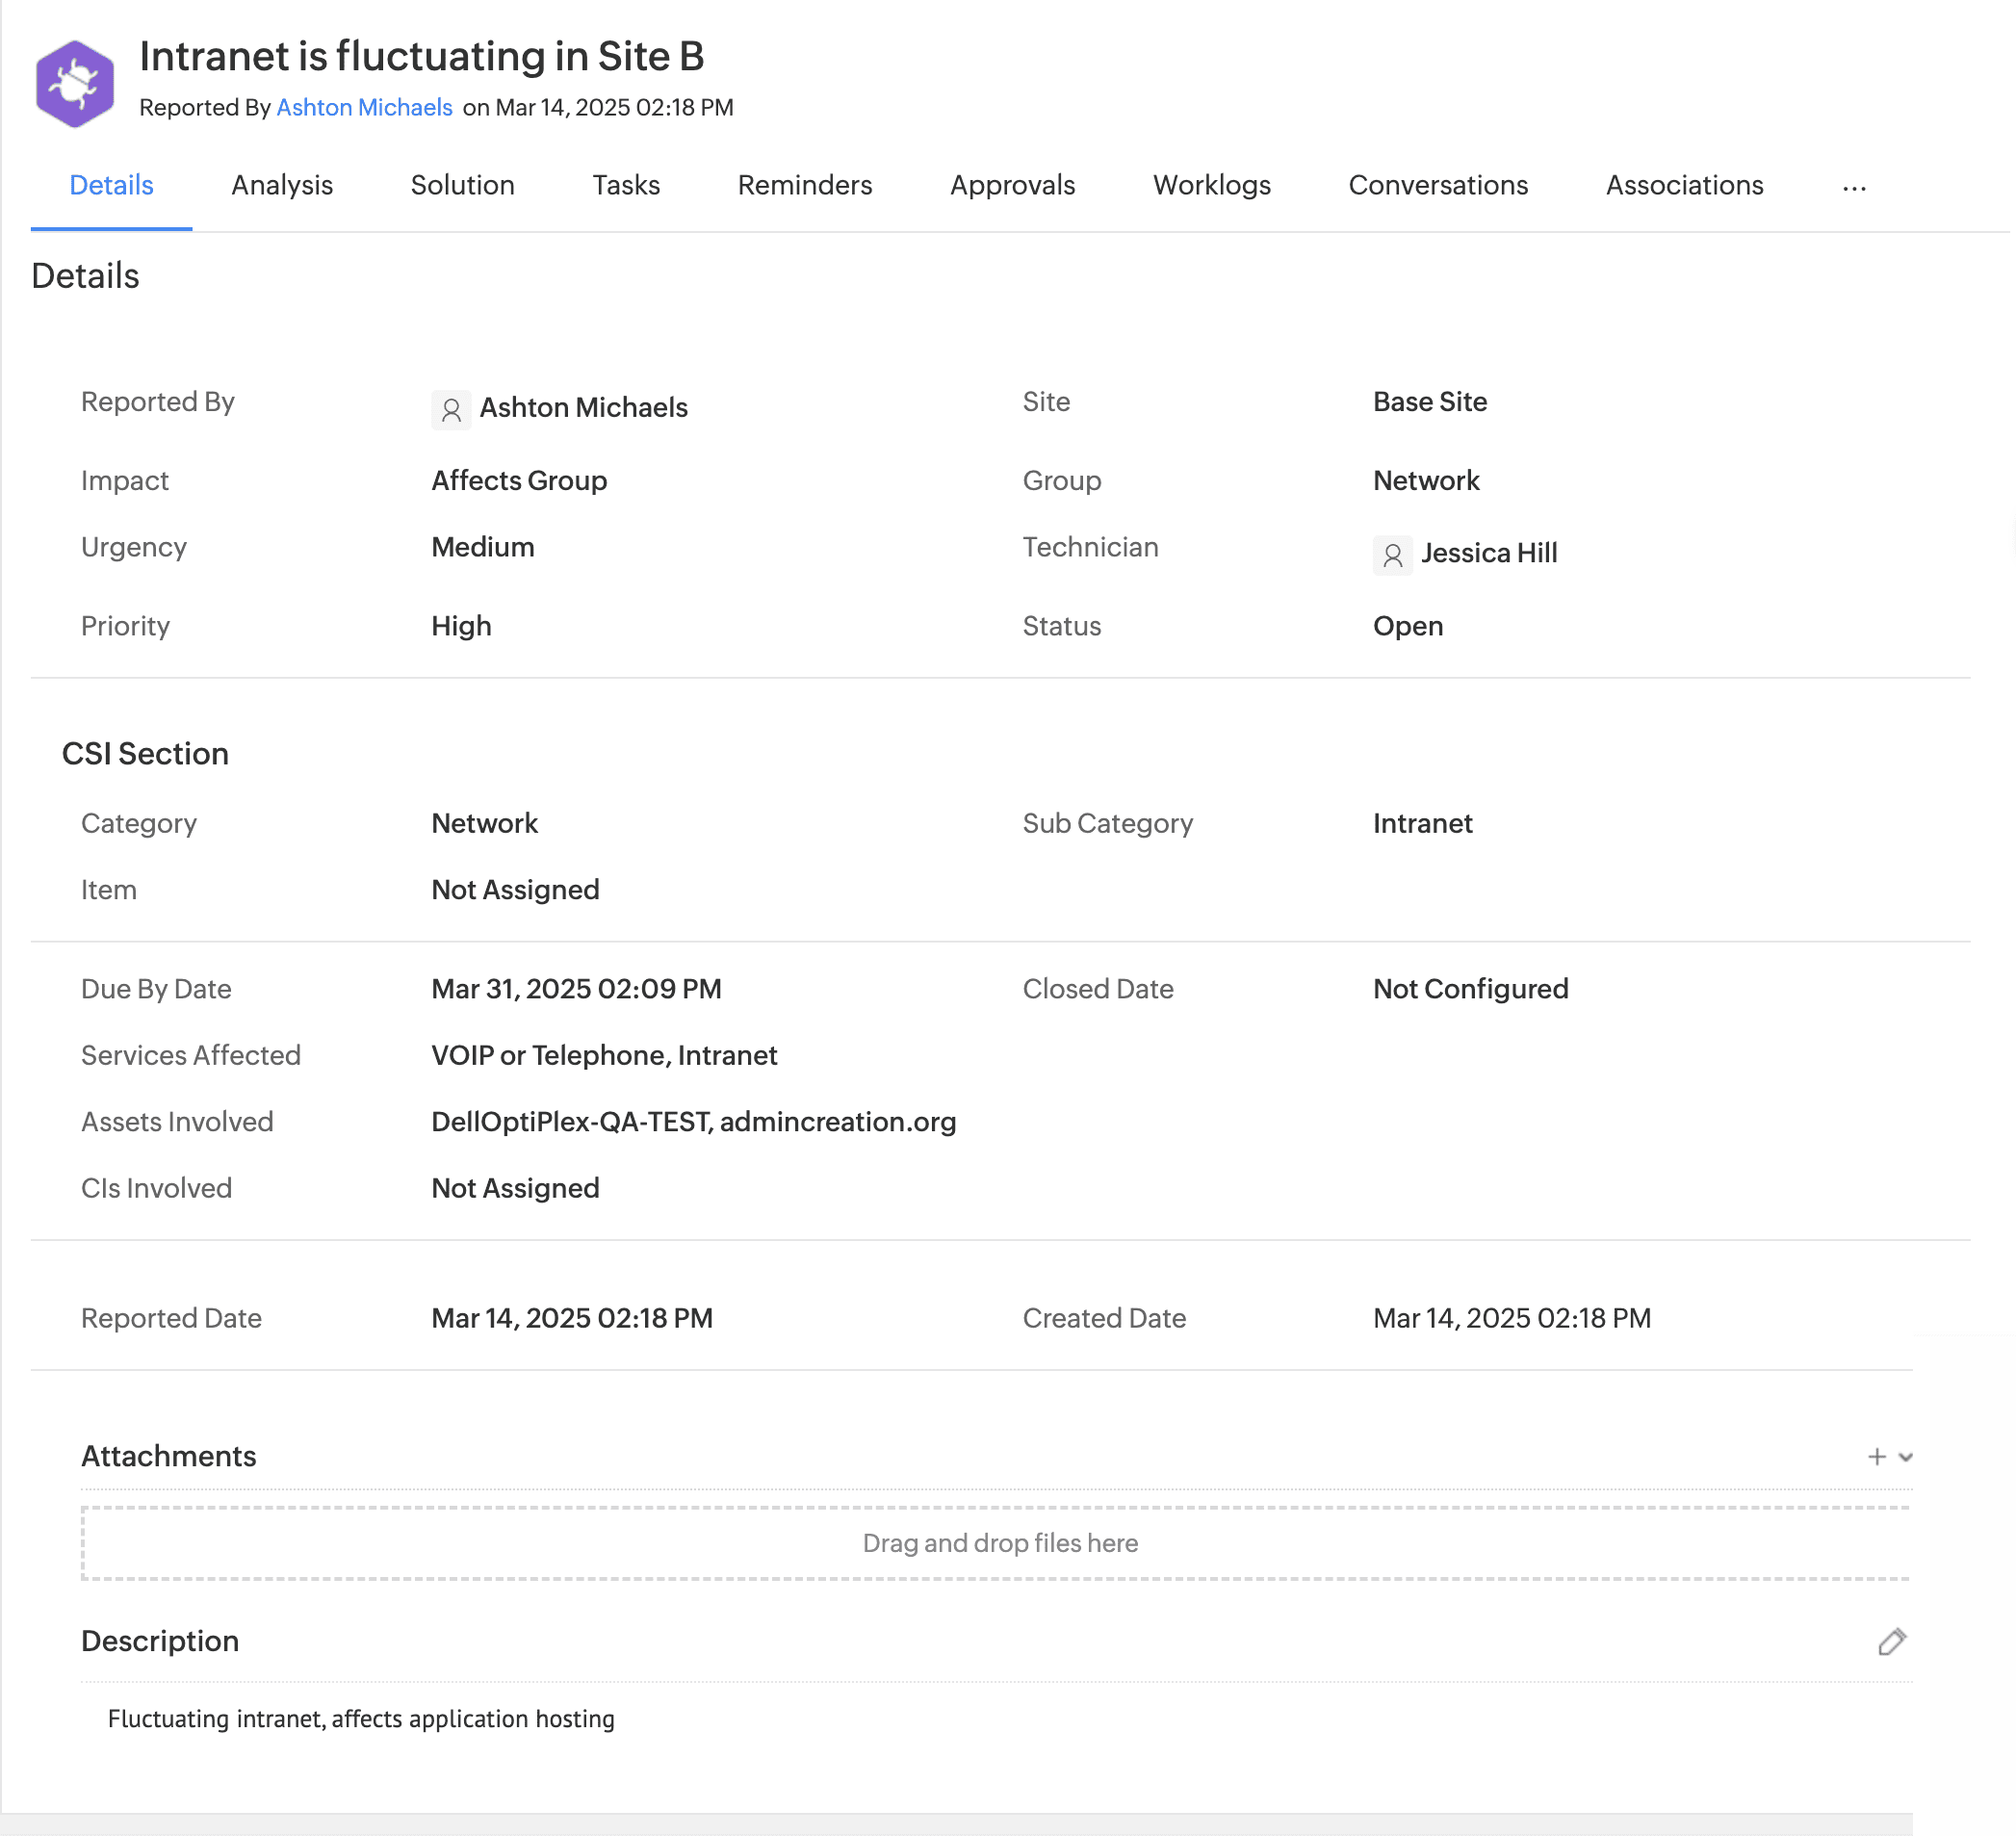Go to the Tasks tab
The height and width of the screenshot is (1836, 2016).
(626, 186)
